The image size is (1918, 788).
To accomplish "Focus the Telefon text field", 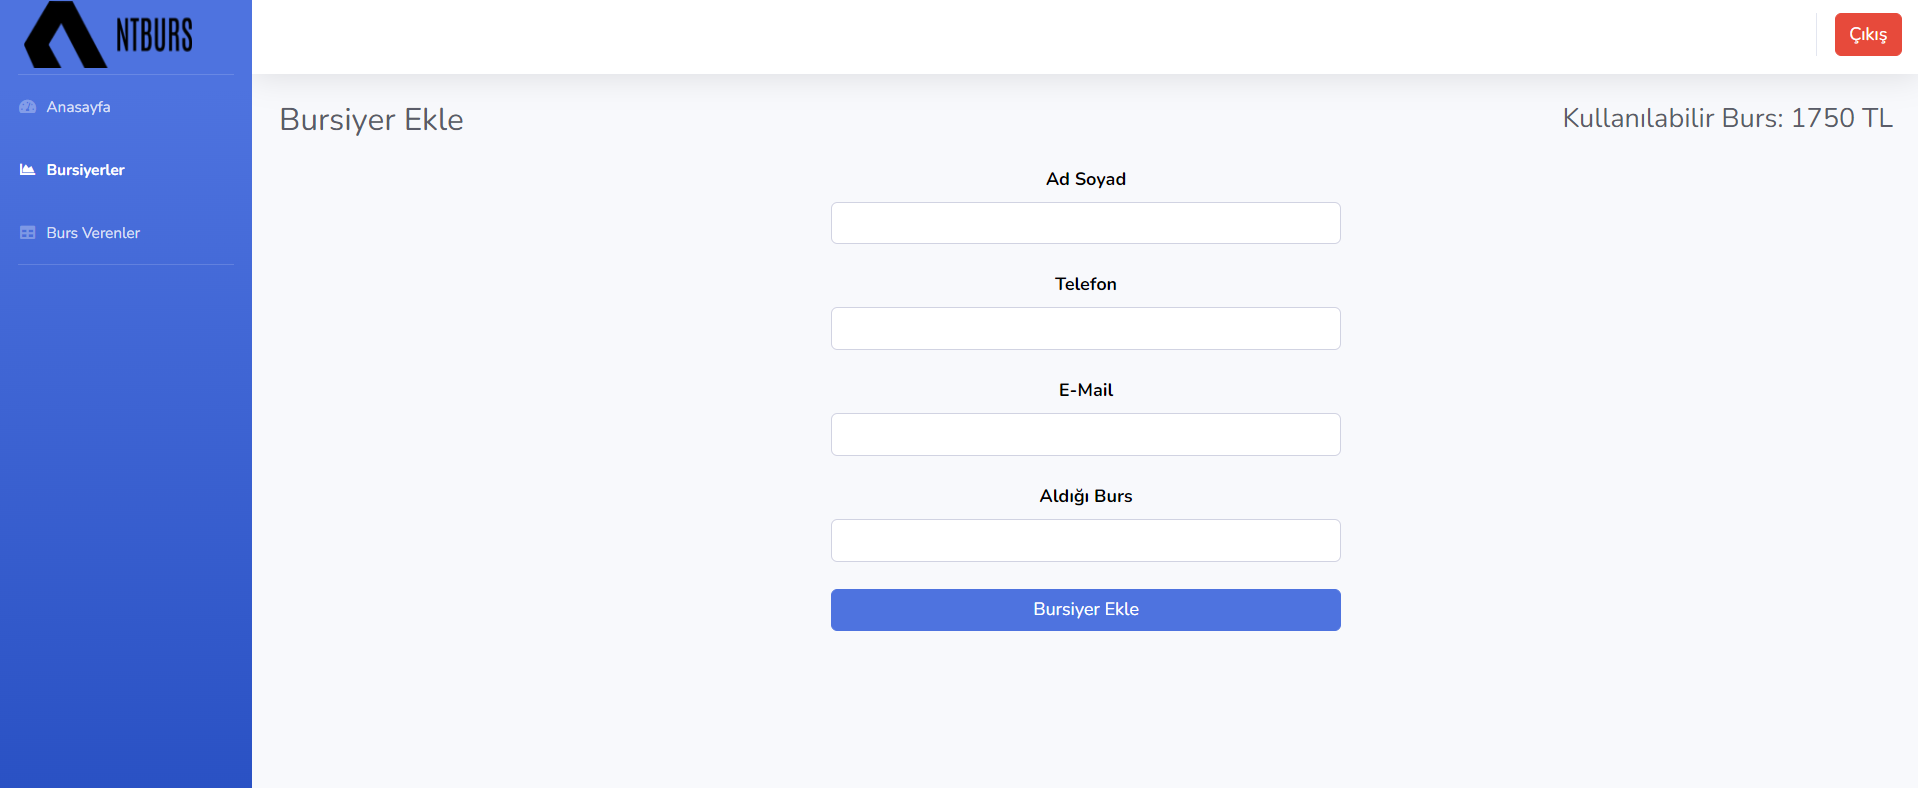I will (1085, 328).
